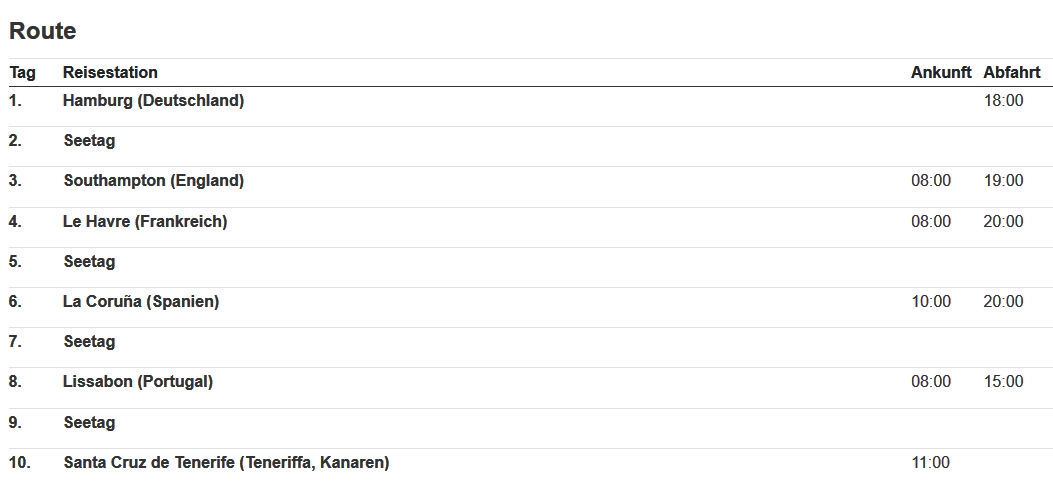Click the Abfahrt column header
Viewport: 1053px width, 504px height.
[1011, 72]
